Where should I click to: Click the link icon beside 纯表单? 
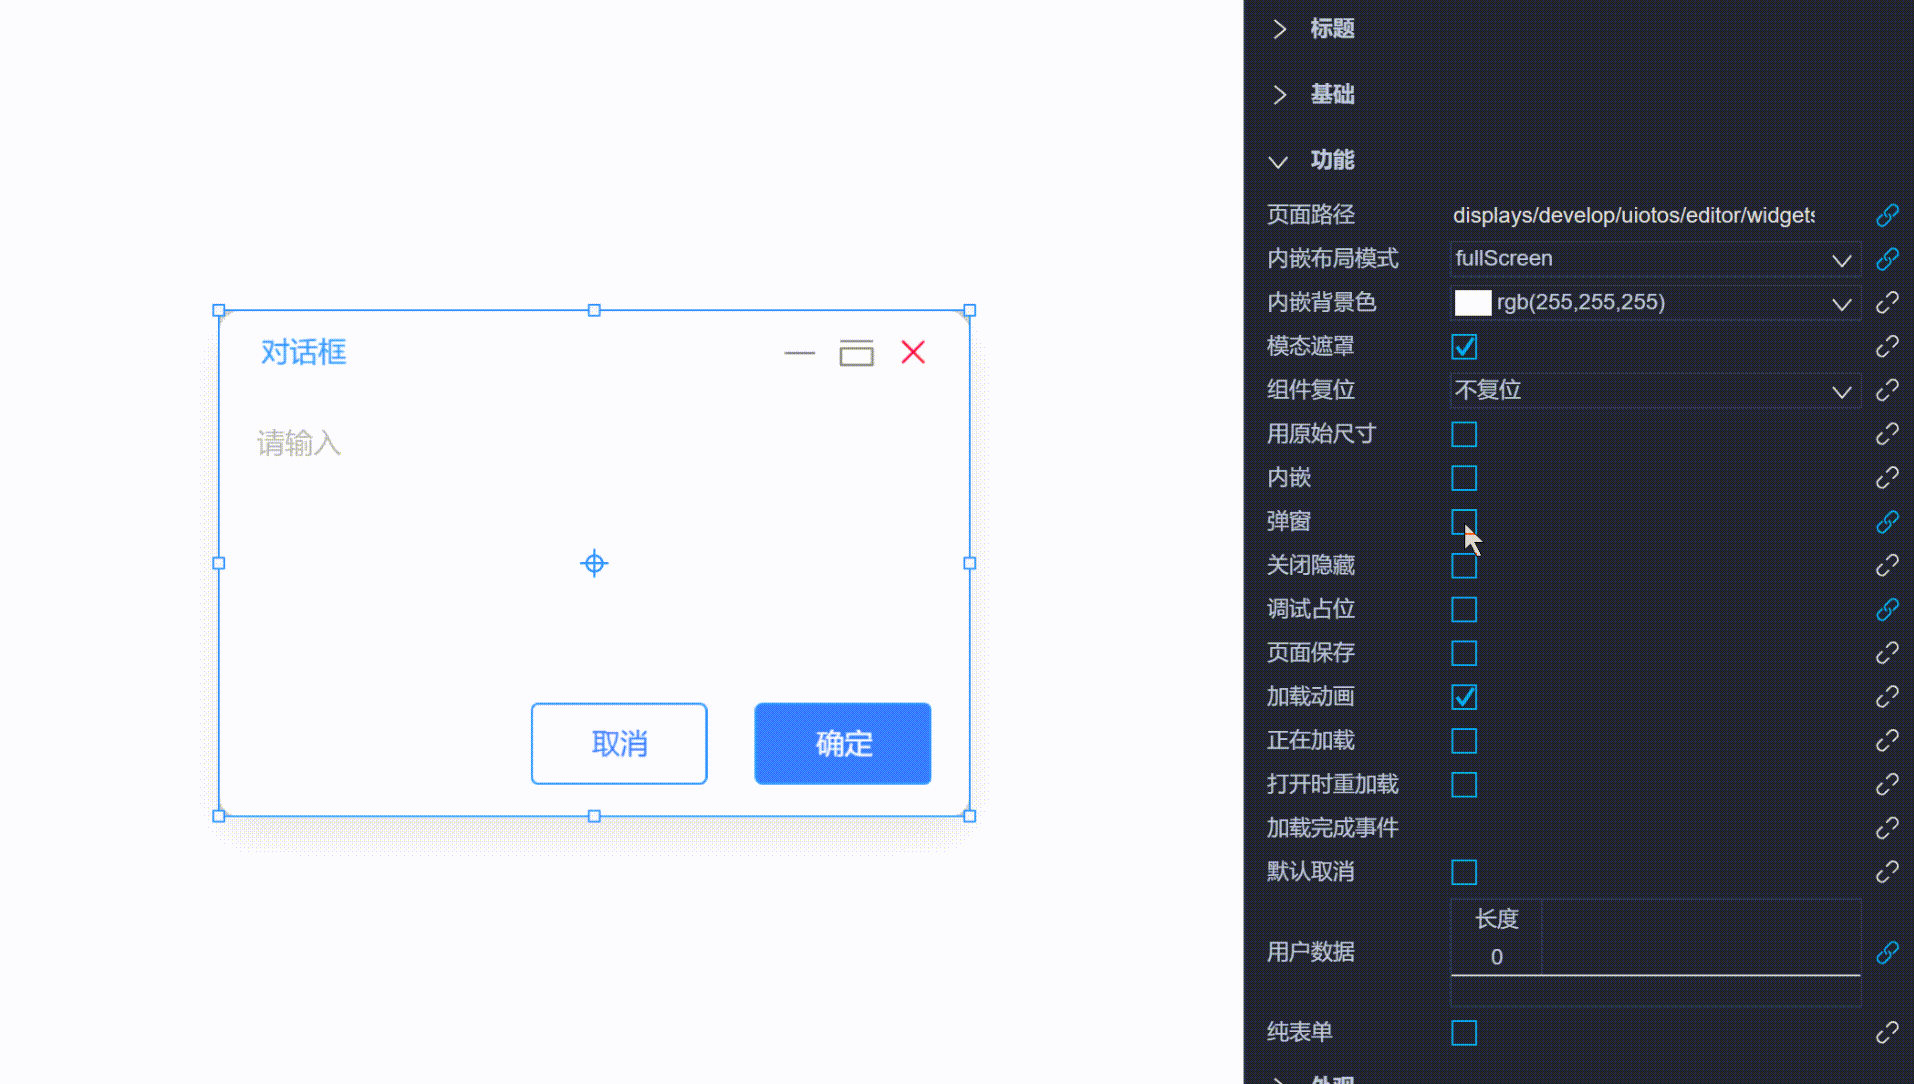pyautogui.click(x=1887, y=1032)
